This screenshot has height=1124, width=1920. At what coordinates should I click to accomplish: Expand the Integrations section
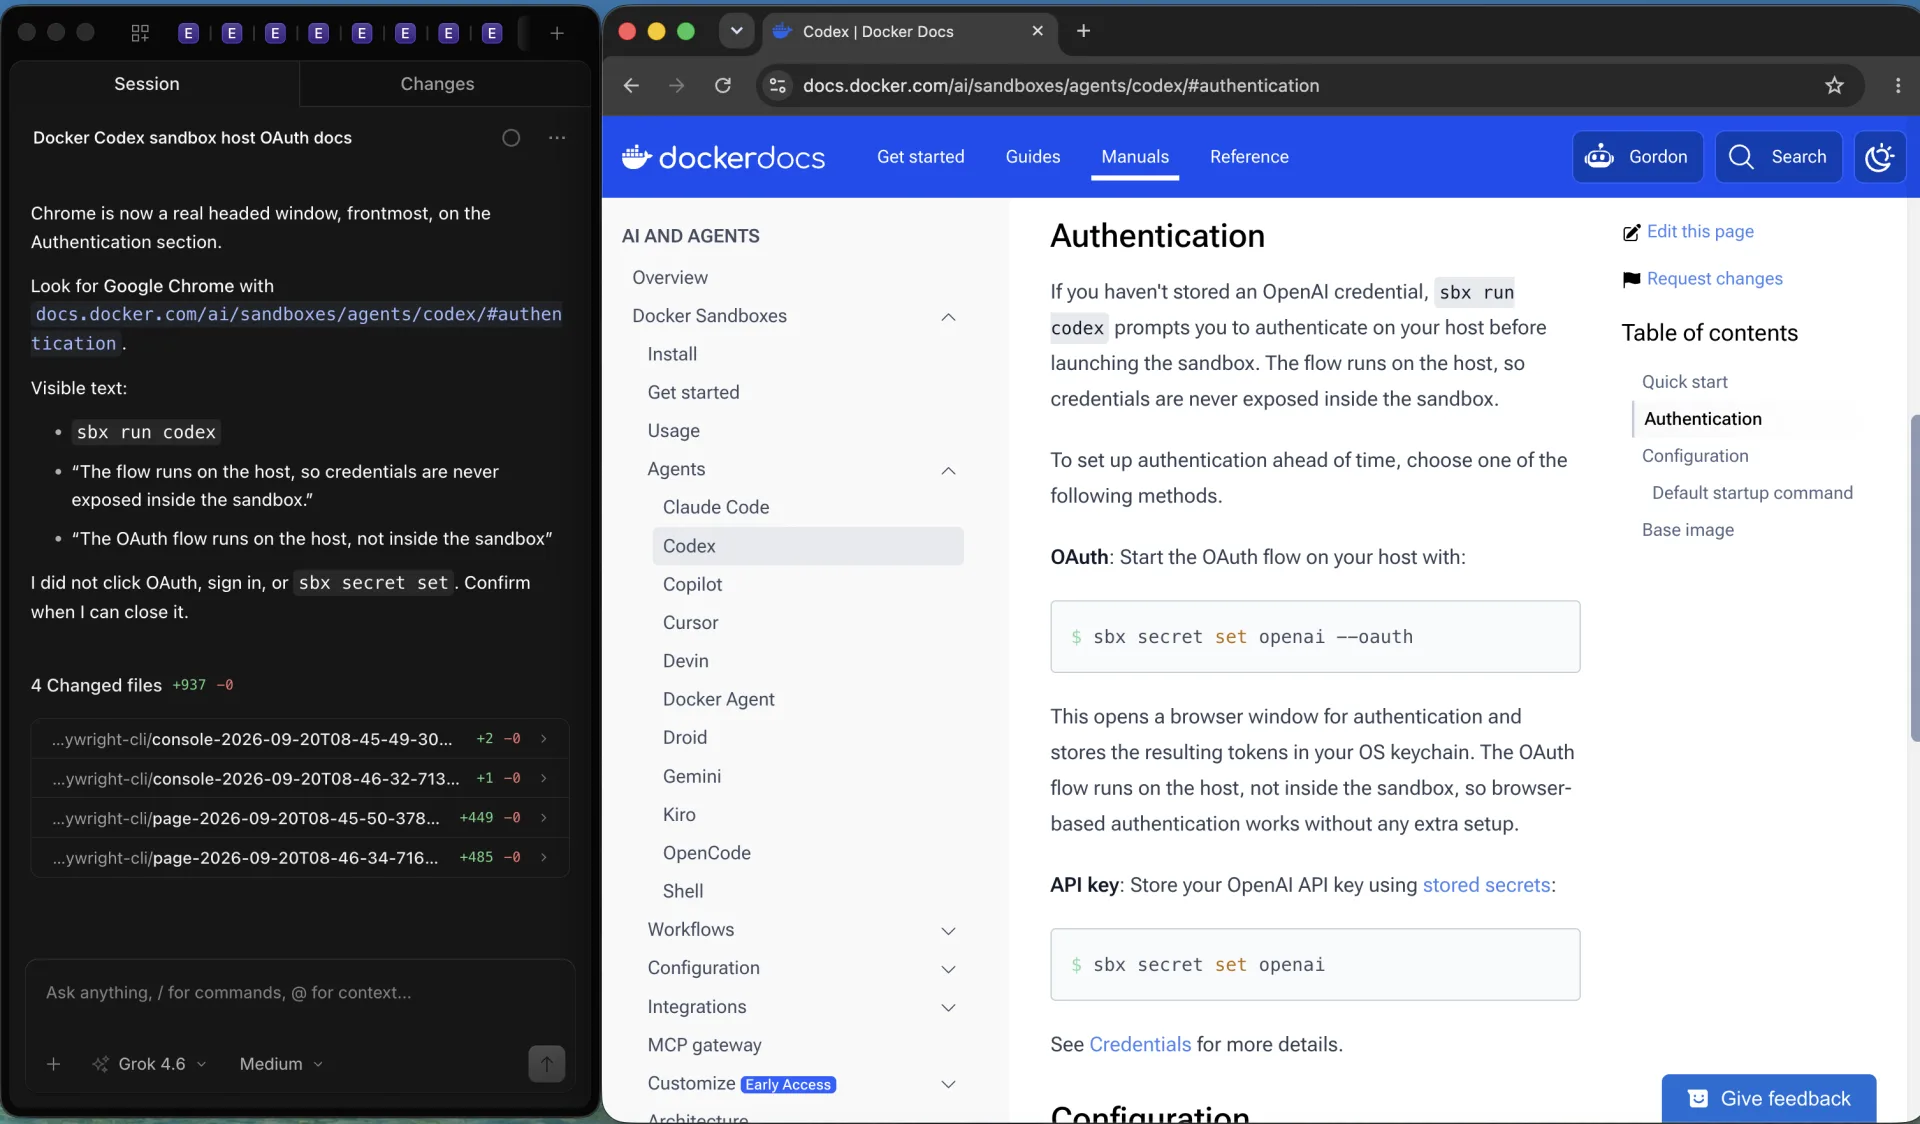click(x=948, y=1008)
